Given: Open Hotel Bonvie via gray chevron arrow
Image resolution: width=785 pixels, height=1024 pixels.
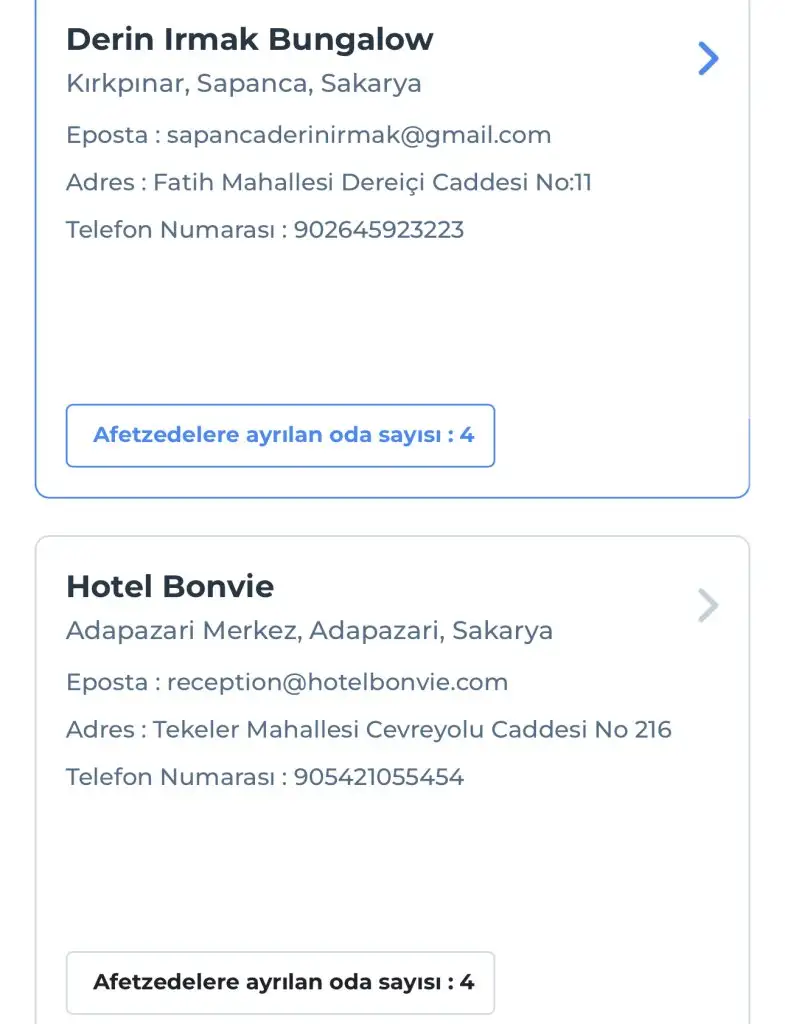Looking at the screenshot, I should 708,606.
